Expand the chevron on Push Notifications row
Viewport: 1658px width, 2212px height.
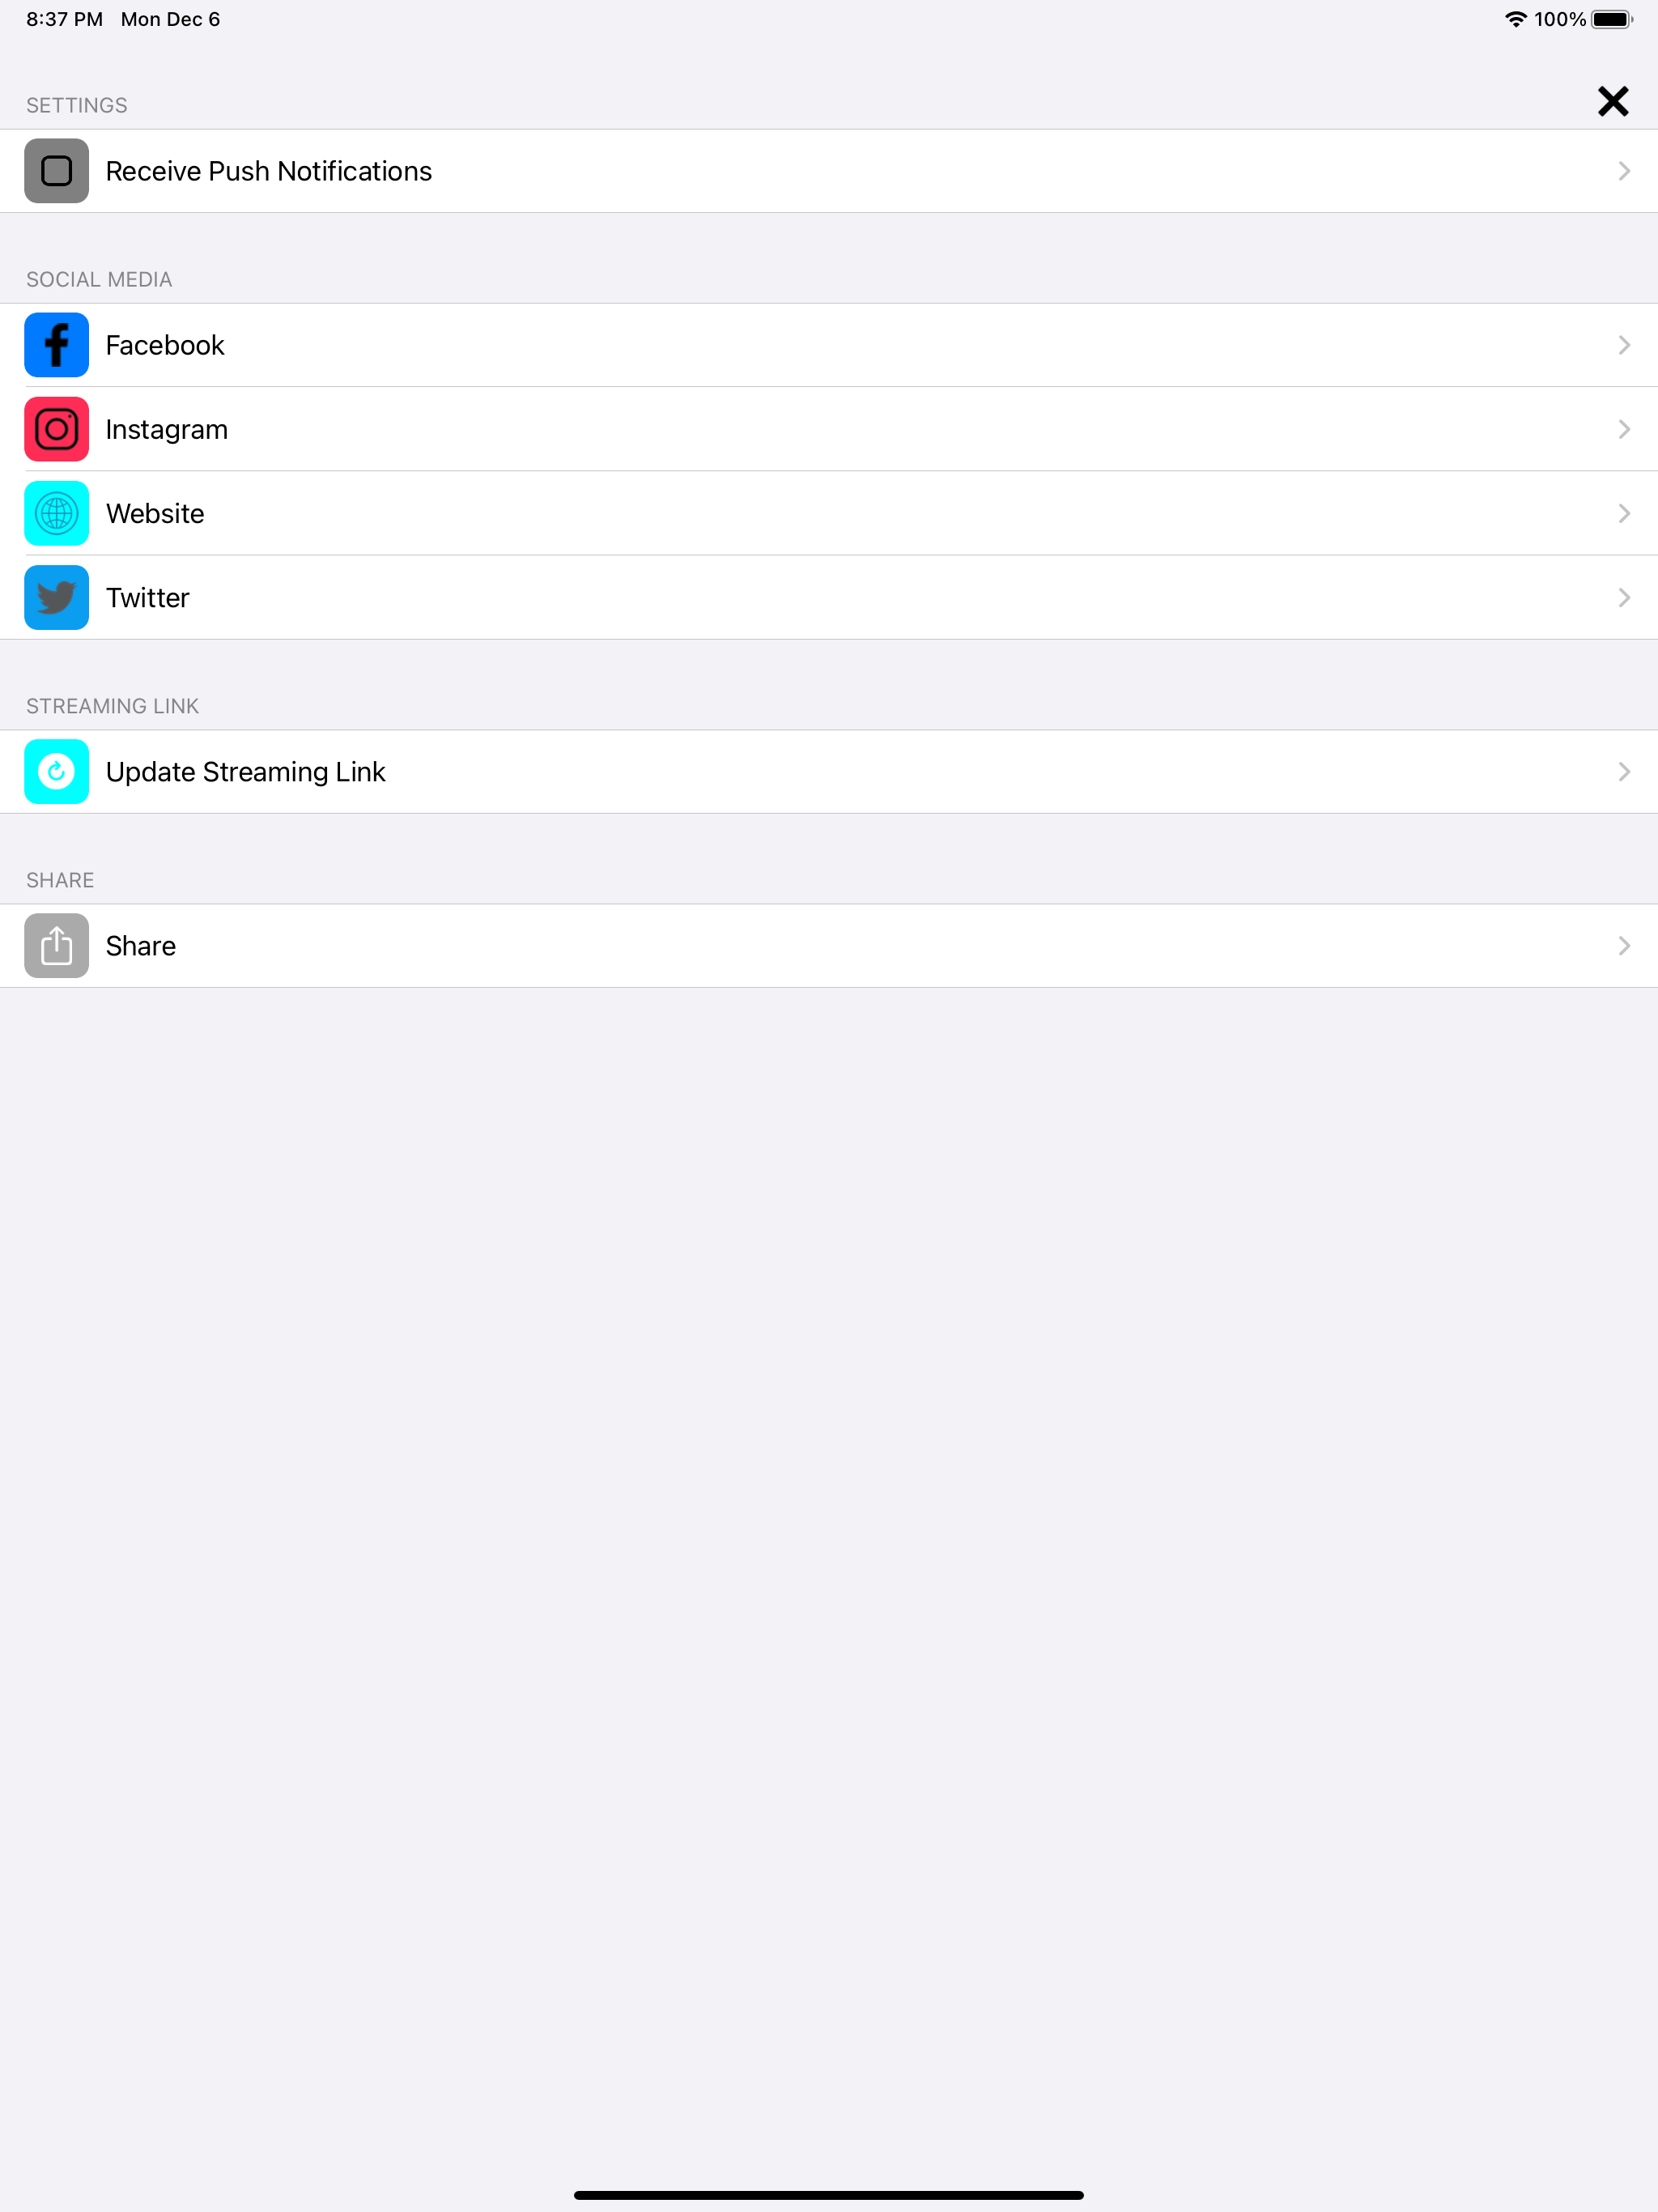click(1624, 171)
